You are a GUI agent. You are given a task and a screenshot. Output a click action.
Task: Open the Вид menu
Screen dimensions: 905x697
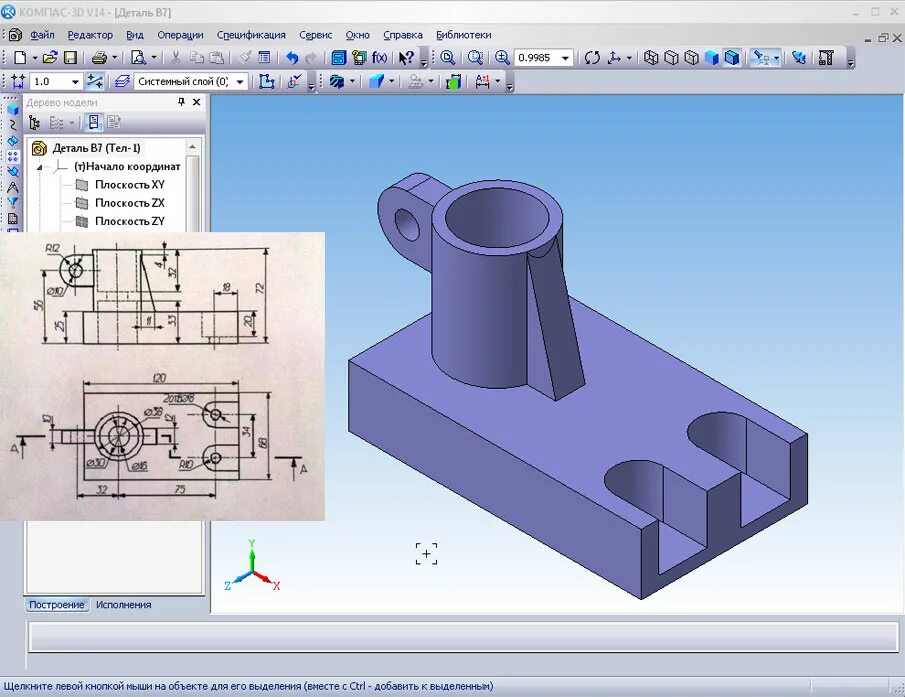pos(134,35)
